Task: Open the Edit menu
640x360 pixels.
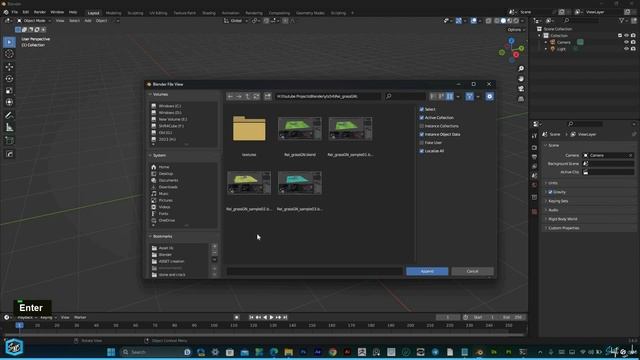Action: pos(26,12)
